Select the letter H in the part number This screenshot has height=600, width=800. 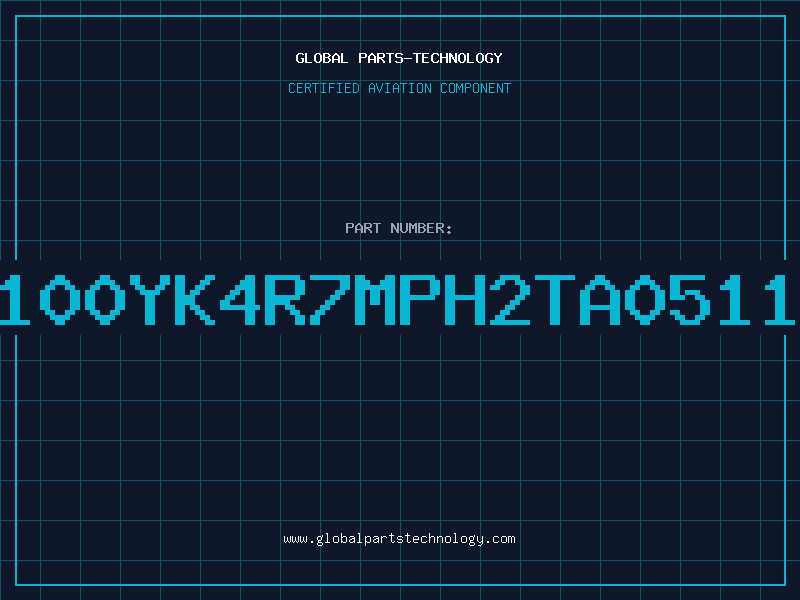[x=464, y=300]
